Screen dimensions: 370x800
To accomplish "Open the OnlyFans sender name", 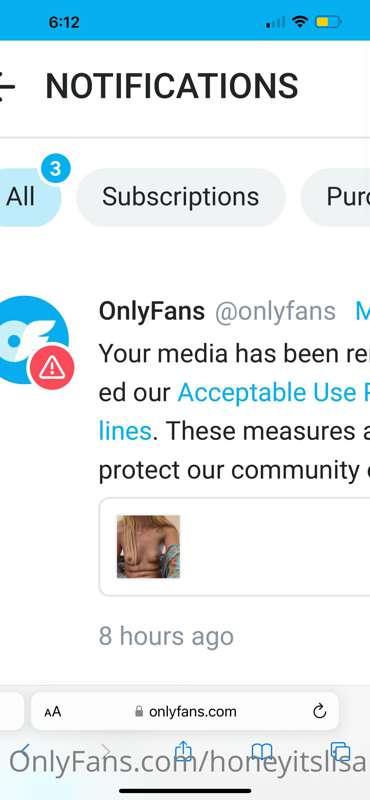I will (x=152, y=311).
